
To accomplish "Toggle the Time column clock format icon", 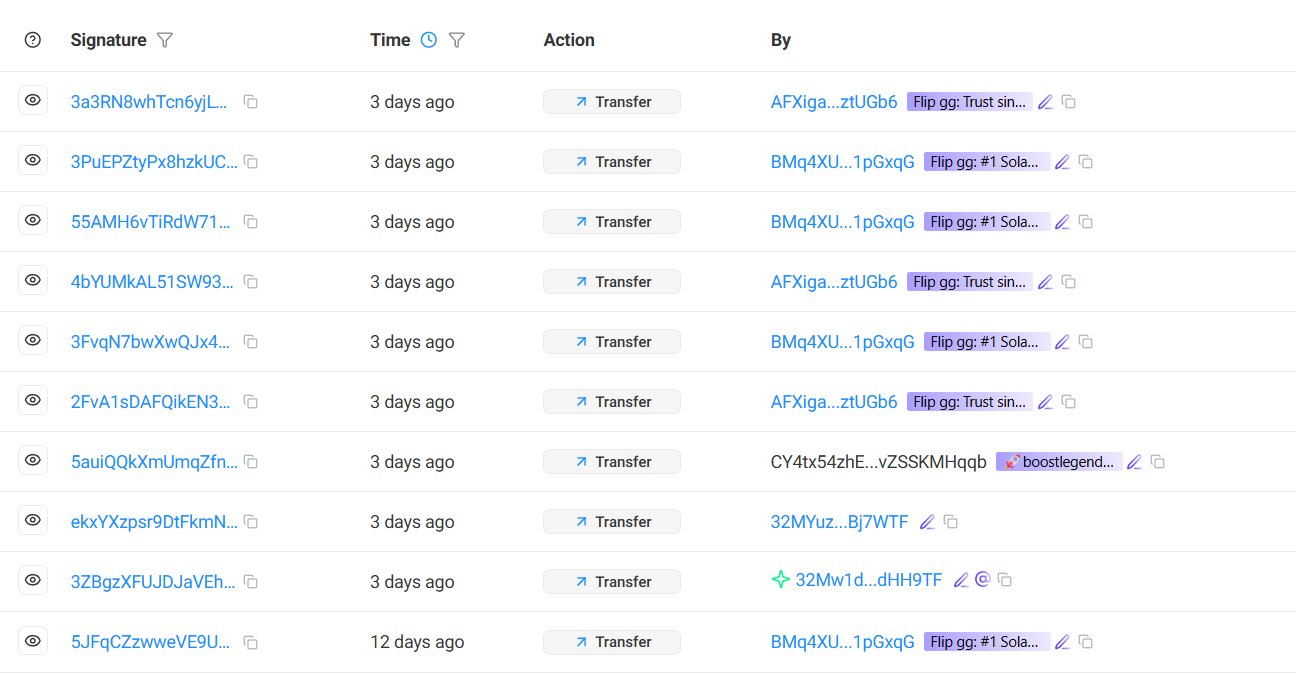I will [429, 40].
